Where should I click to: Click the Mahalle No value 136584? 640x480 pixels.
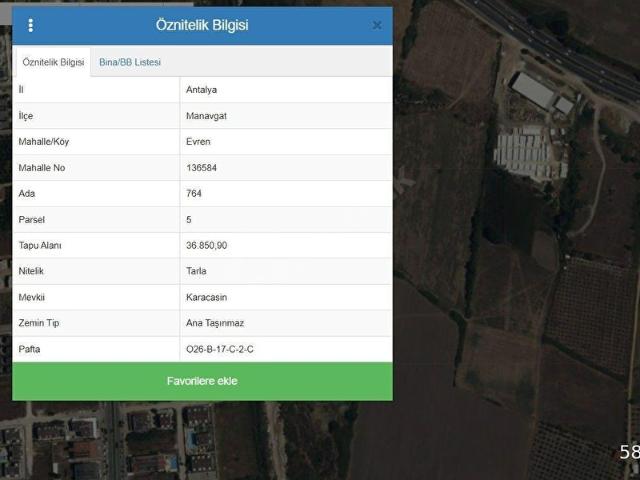click(x=201, y=168)
